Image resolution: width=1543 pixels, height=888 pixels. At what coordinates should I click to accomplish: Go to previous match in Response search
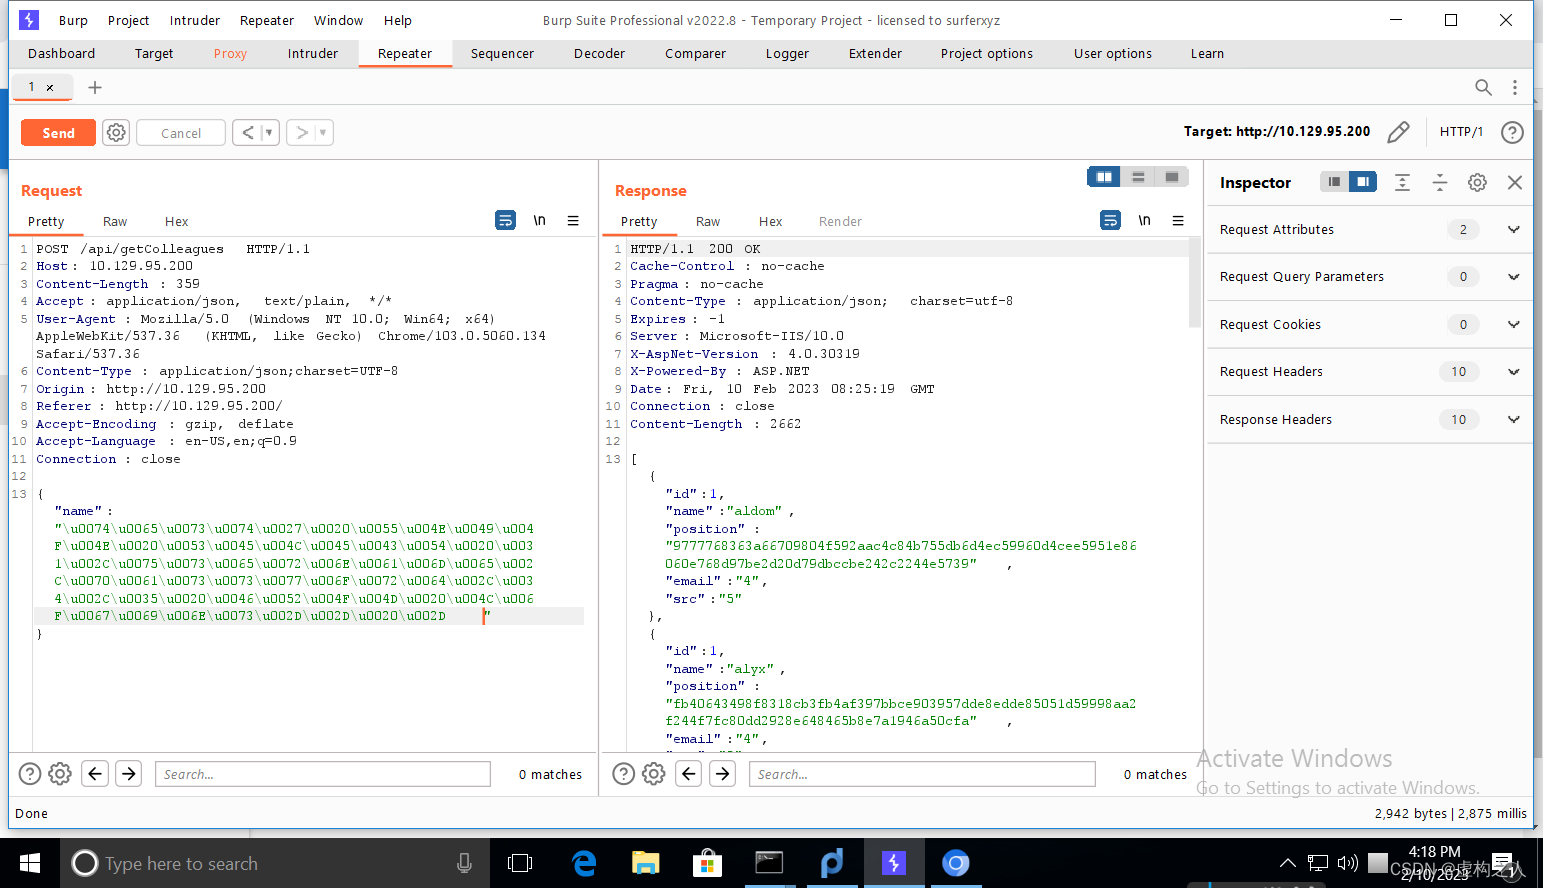tap(689, 774)
